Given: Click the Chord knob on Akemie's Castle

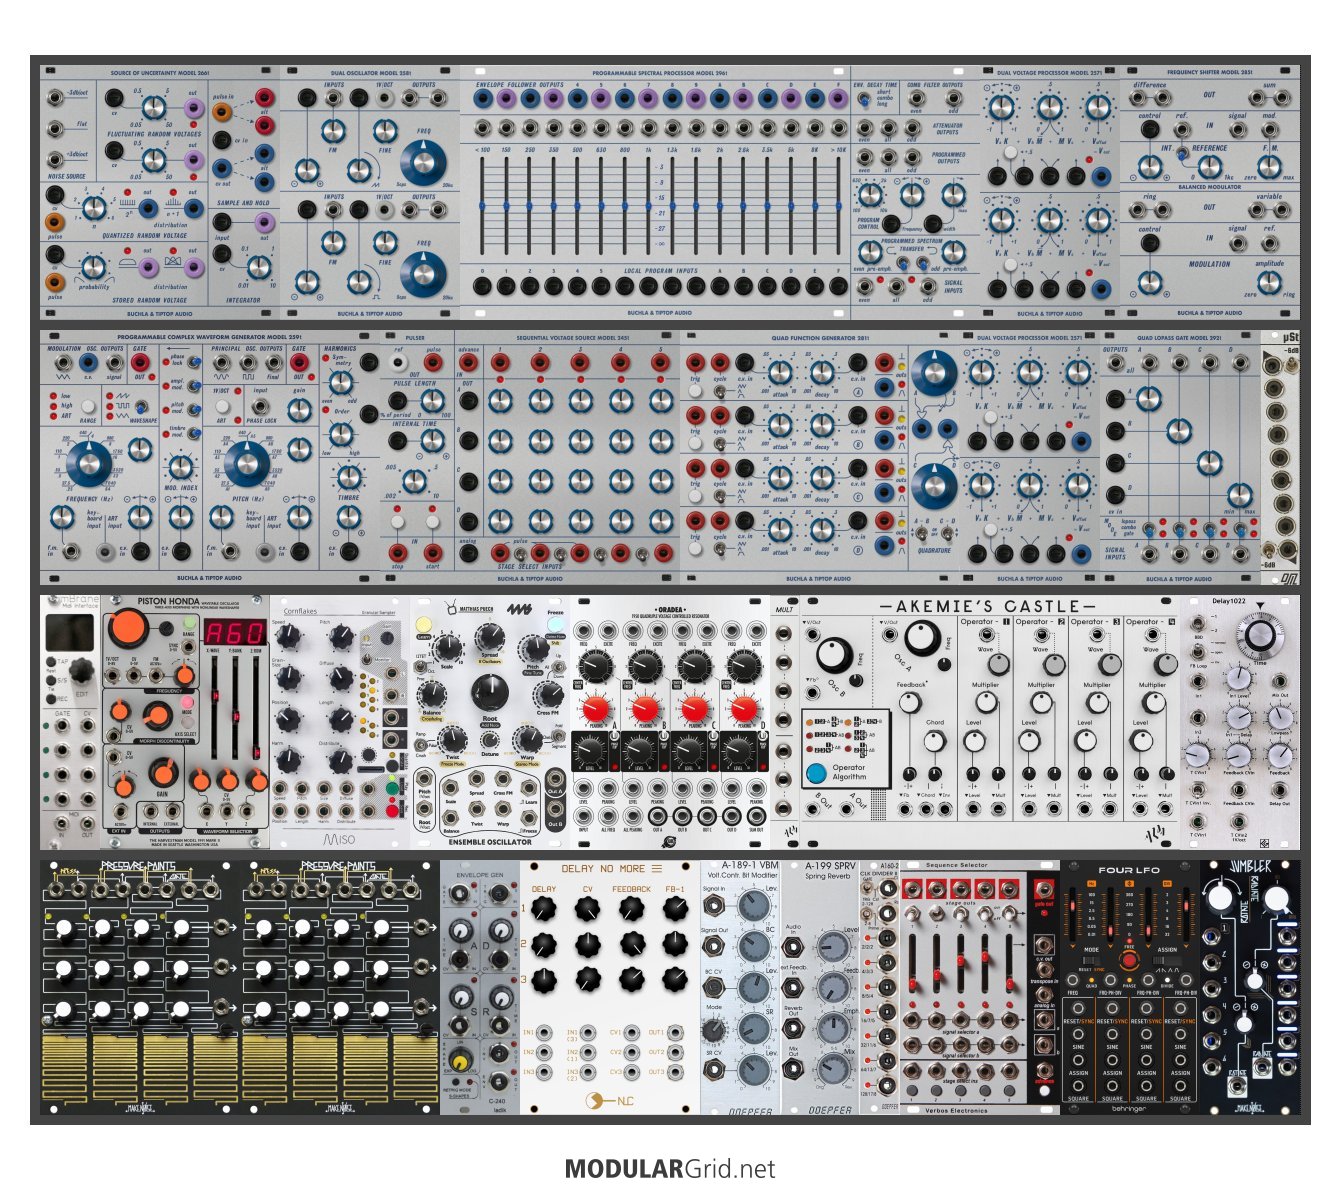Looking at the screenshot, I should (x=934, y=741).
